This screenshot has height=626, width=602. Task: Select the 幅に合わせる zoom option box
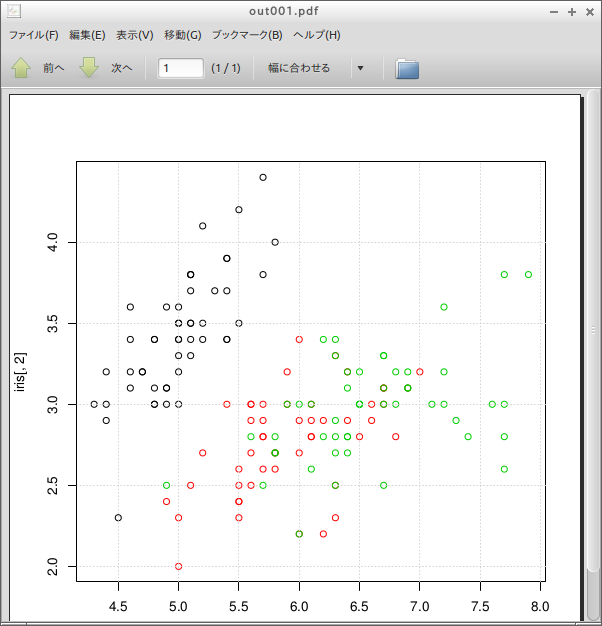299,68
